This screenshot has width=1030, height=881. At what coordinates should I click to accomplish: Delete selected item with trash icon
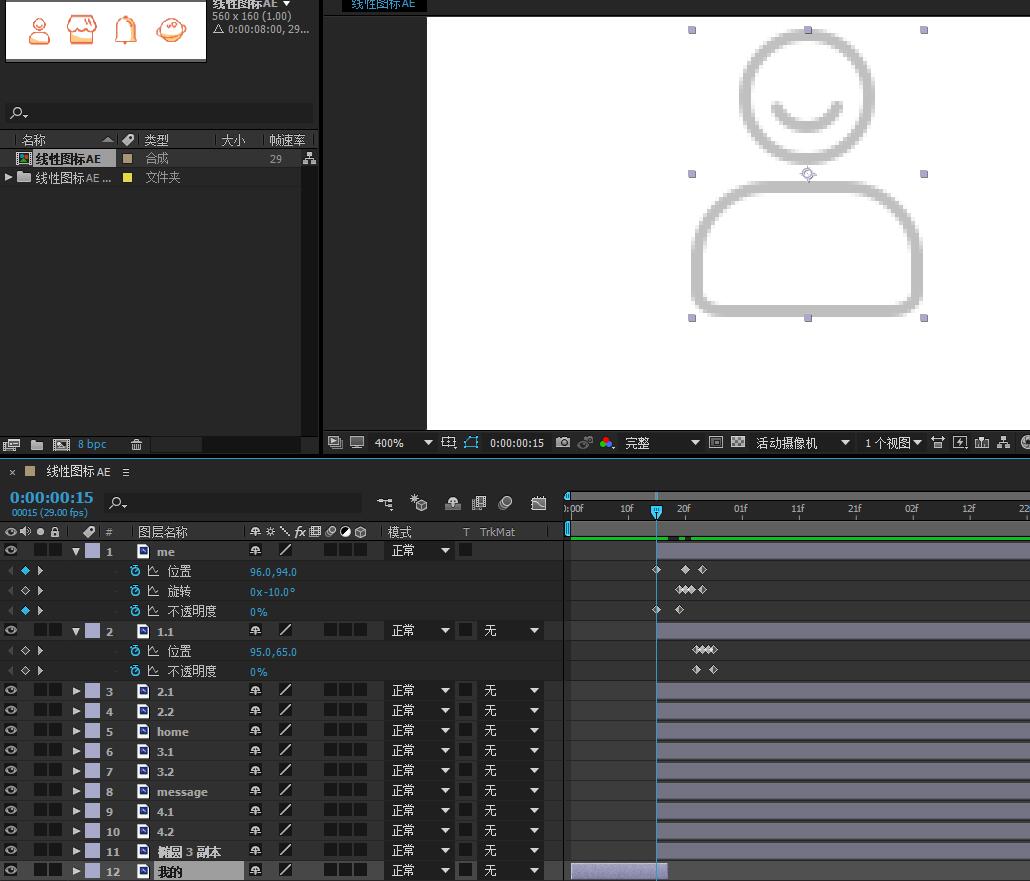(137, 445)
